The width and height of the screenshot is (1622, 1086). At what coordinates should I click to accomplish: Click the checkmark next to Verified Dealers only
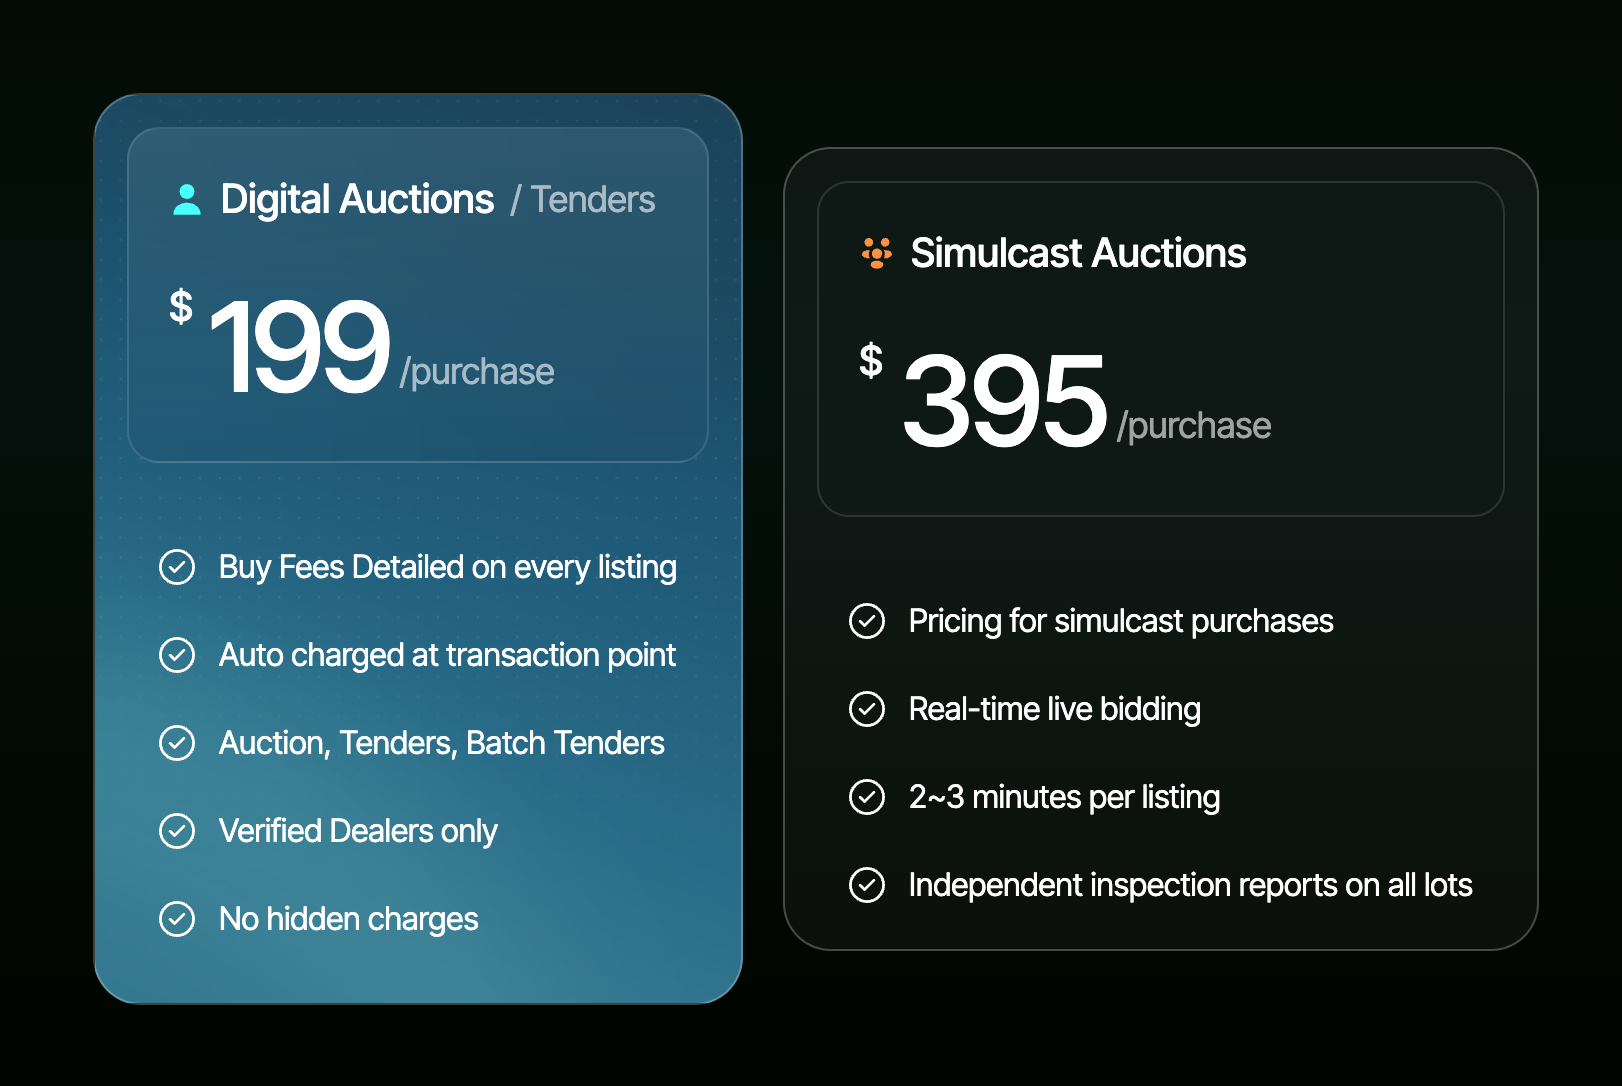pyautogui.click(x=177, y=831)
